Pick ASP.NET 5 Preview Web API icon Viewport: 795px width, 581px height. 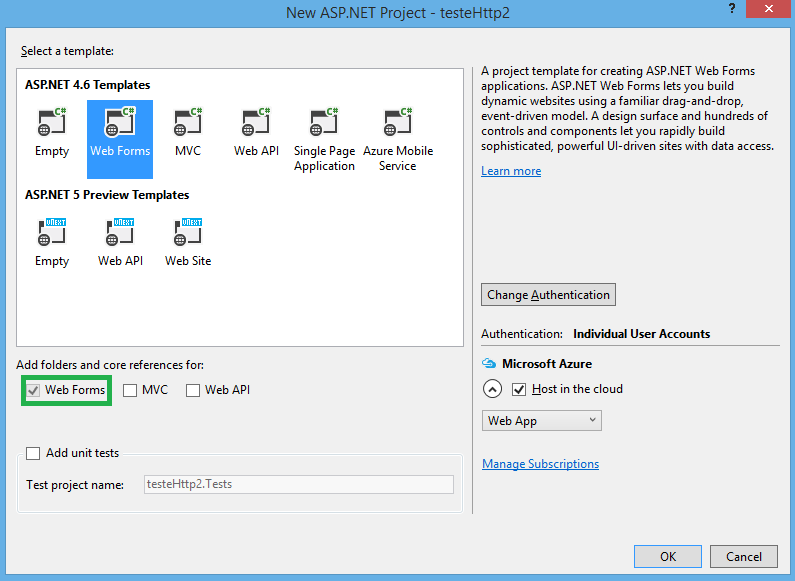[x=120, y=232]
